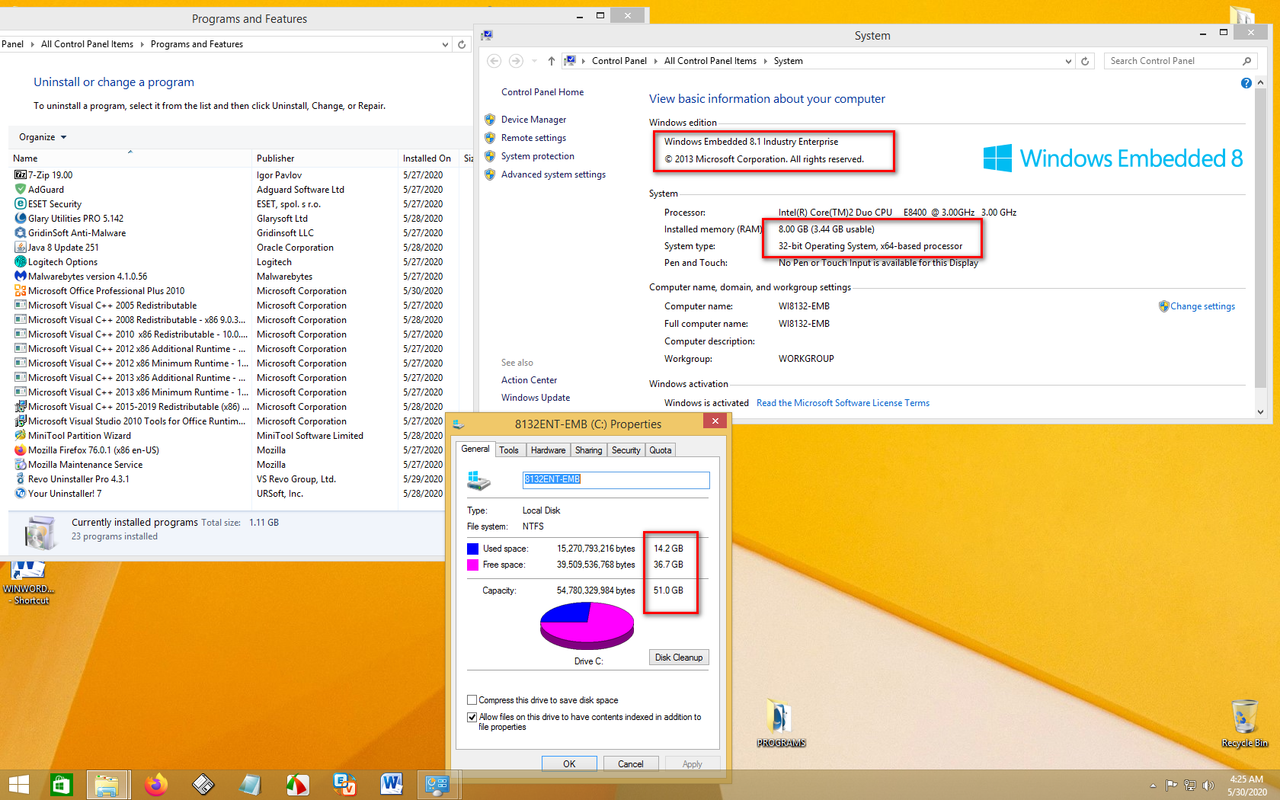Viewport: 1280px width, 800px height.
Task: Enable Compress this drive to save disk space
Action: pyautogui.click(x=472, y=700)
